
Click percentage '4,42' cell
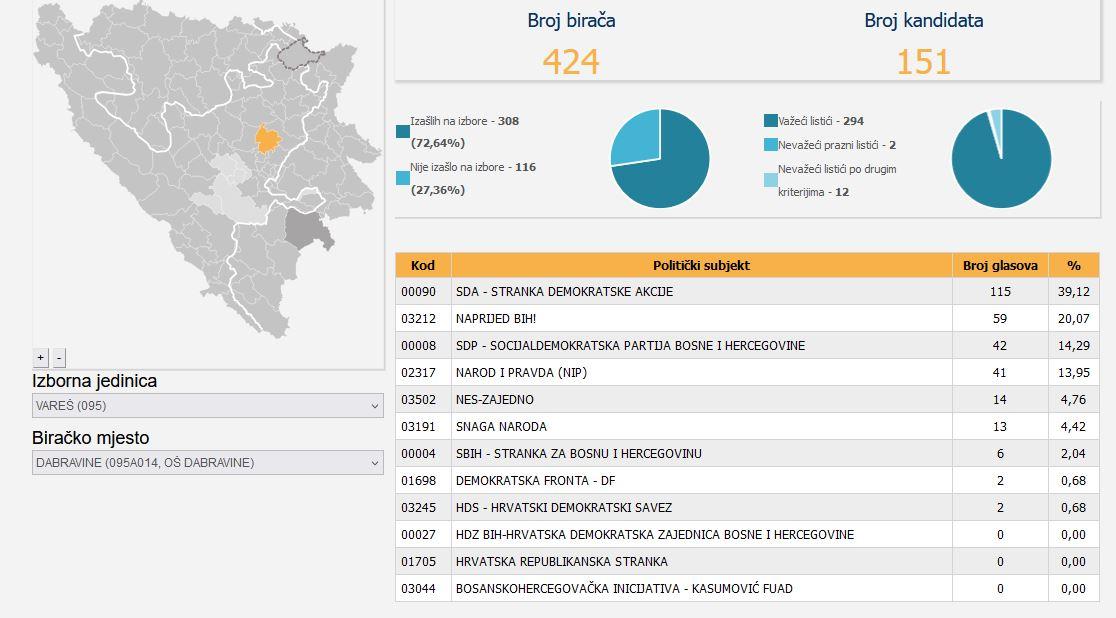[x=1073, y=427]
